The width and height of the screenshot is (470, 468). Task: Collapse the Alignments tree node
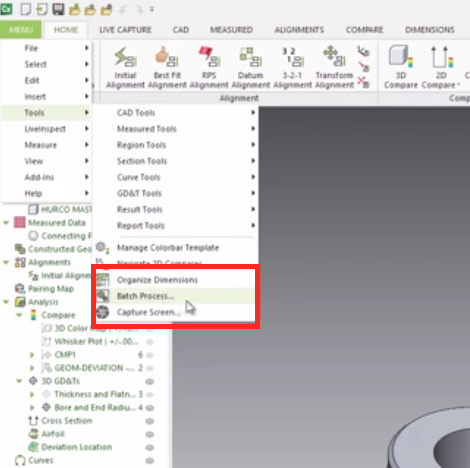(x=6, y=262)
